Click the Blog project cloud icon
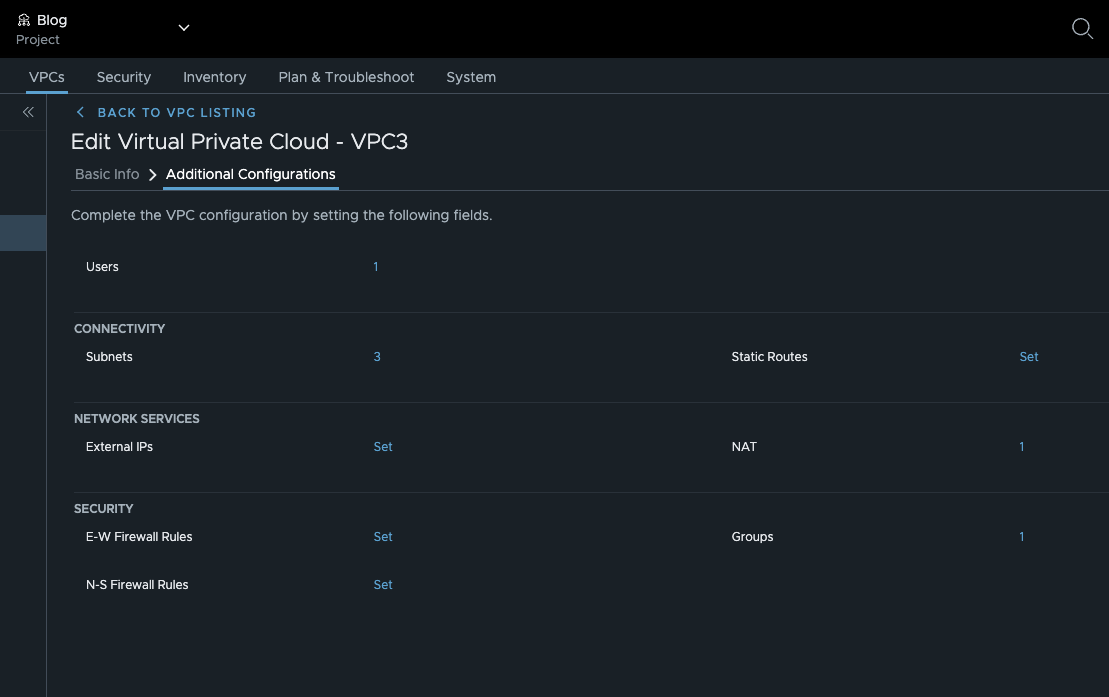This screenshot has width=1109, height=697. [x=23, y=19]
